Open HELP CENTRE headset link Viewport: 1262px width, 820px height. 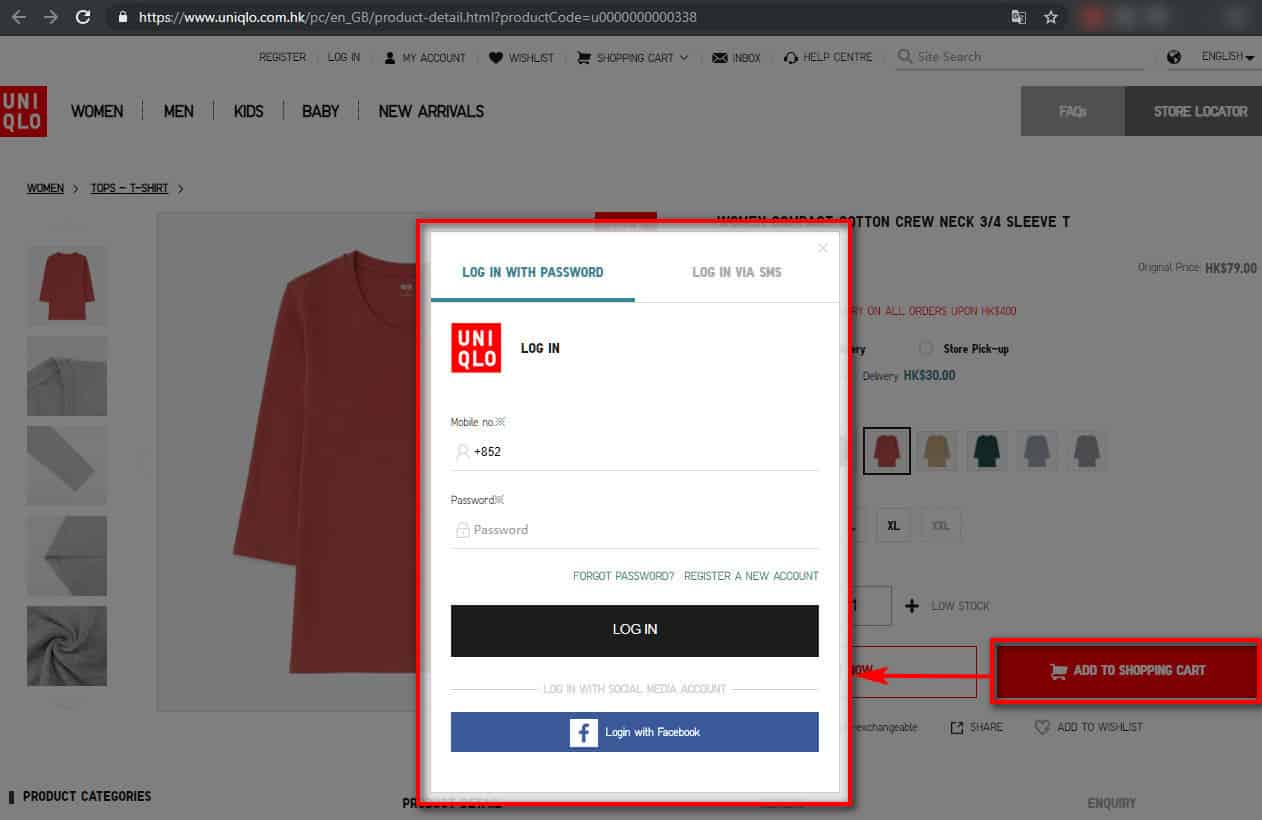coord(828,58)
